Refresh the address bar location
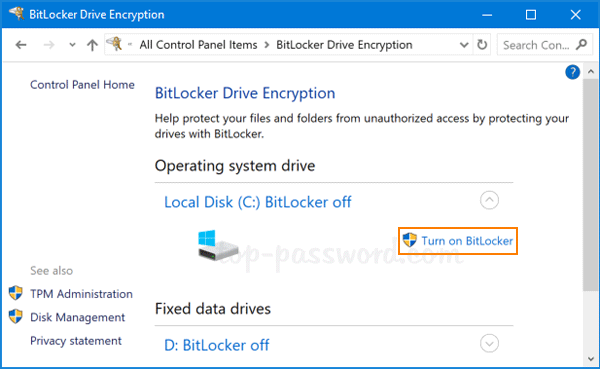Viewport: 600px width, 369px height. (x=482, y=45)
